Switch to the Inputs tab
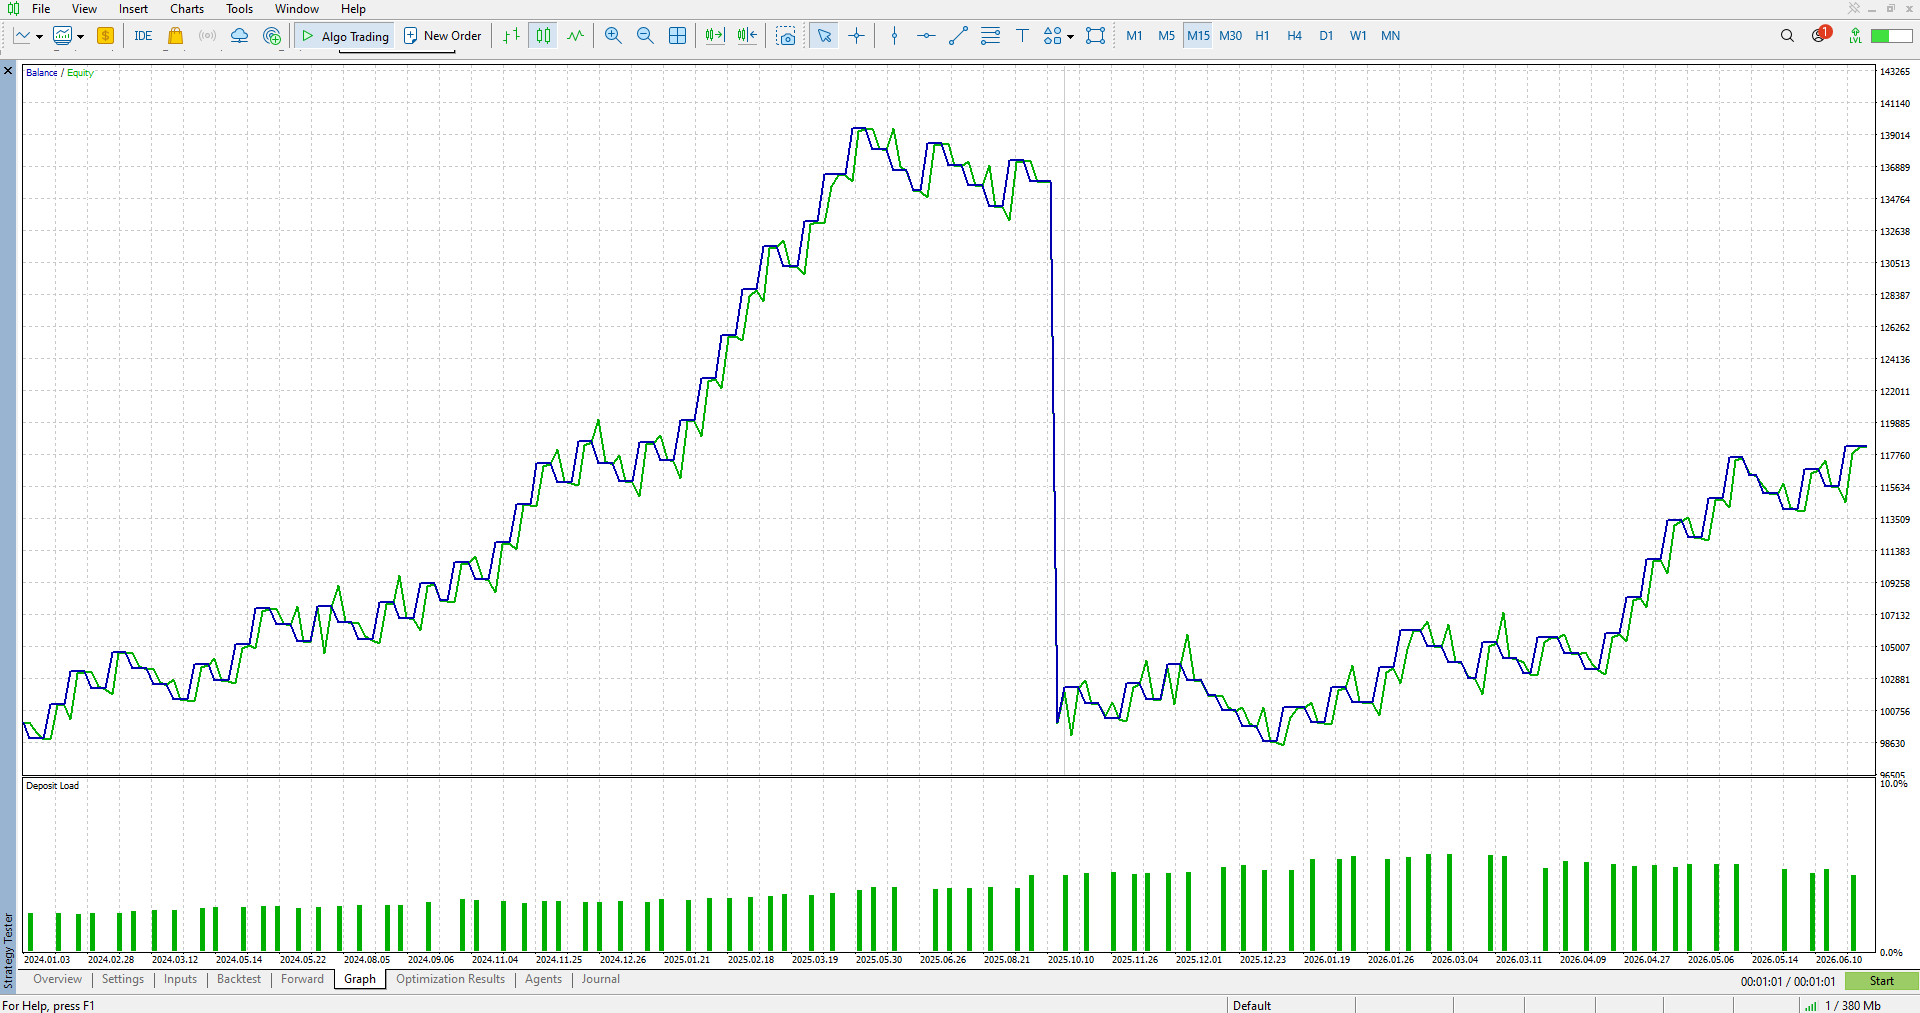This screenshot has width=1920, height=1013. point(180,980)
